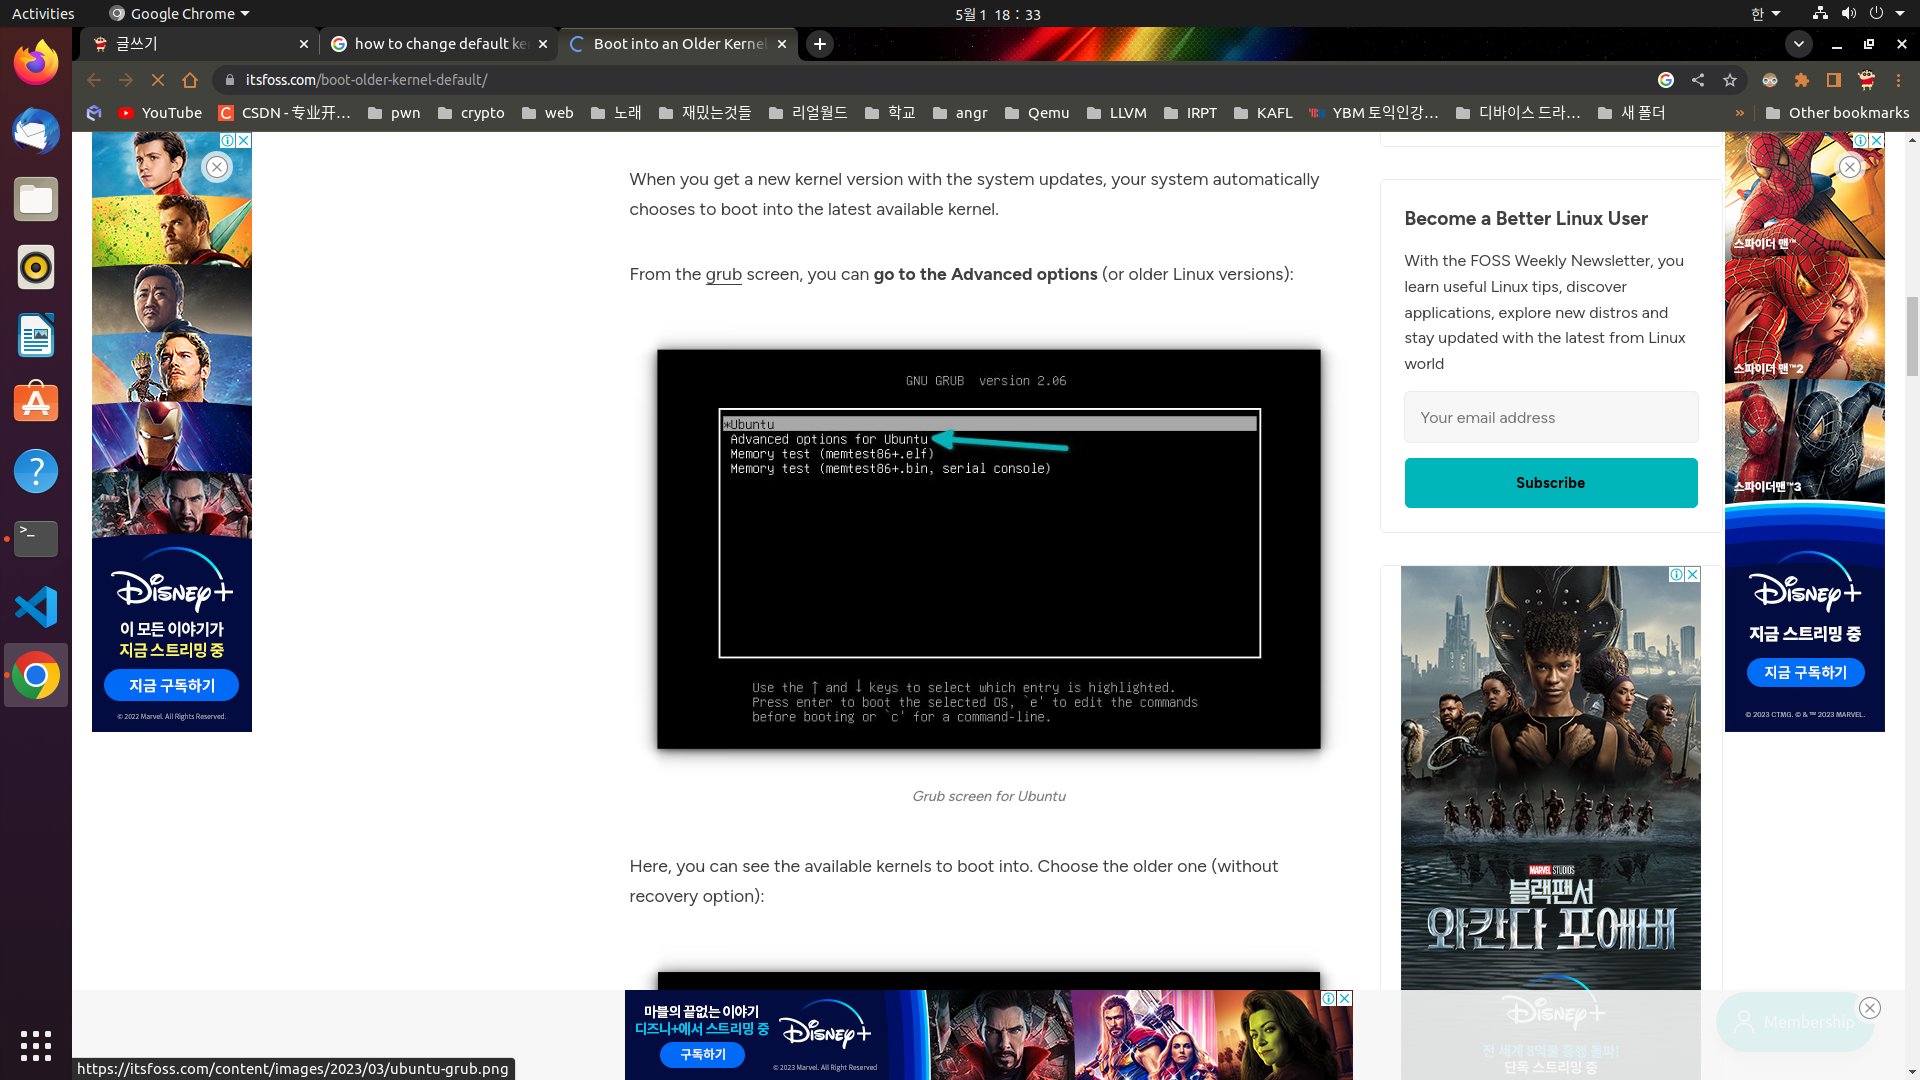Viewport: 1920px width, 1080px height.
Task: Switch to 'how to change default kernel' tab
Action: tap(435, 44)
